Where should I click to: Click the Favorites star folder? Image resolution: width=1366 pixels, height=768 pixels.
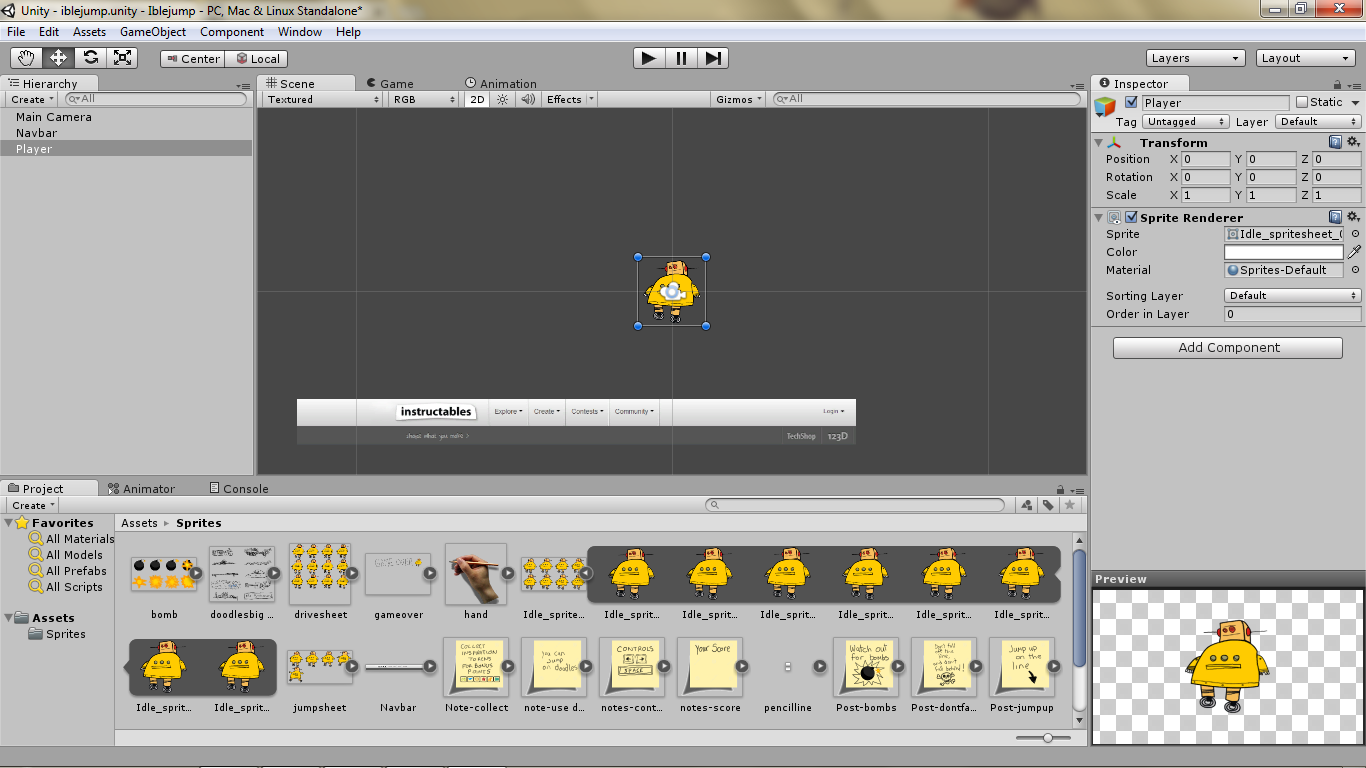22,523
